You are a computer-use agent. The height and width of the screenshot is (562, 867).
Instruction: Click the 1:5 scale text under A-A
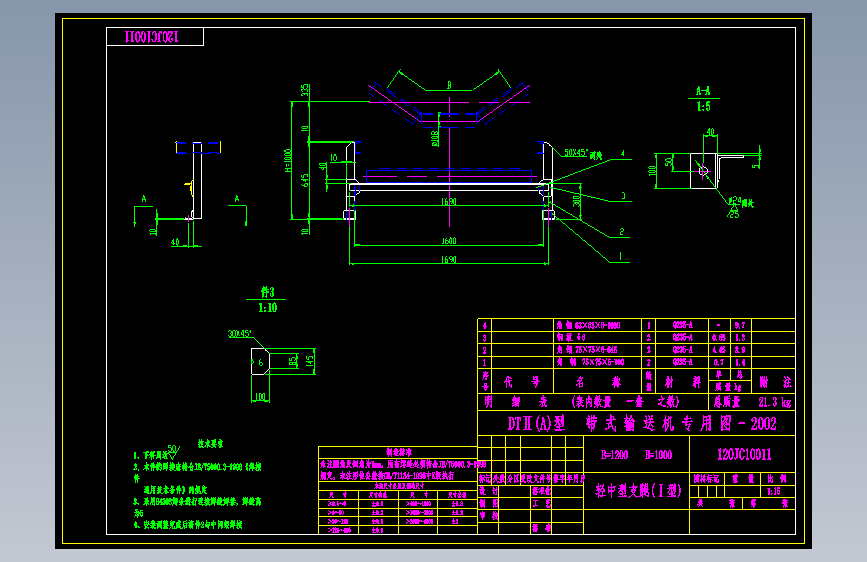703,106
